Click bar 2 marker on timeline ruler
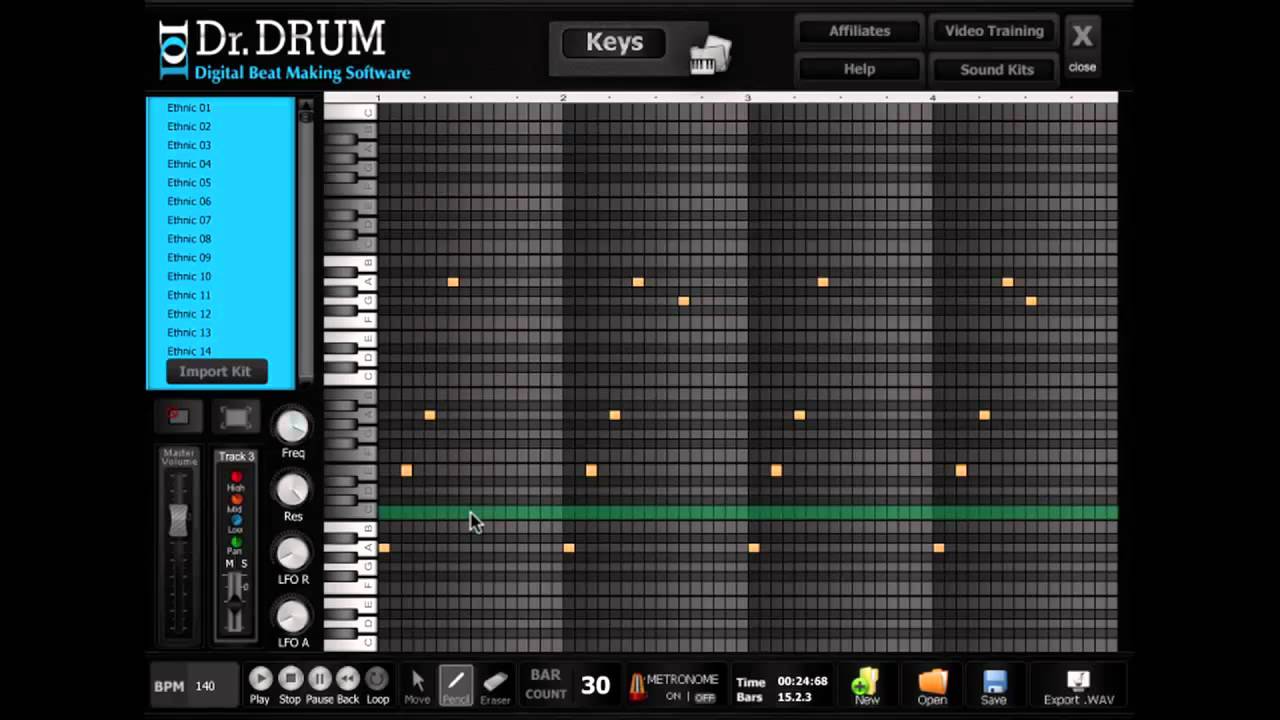The image size is (1280, 720). [563, 98]
